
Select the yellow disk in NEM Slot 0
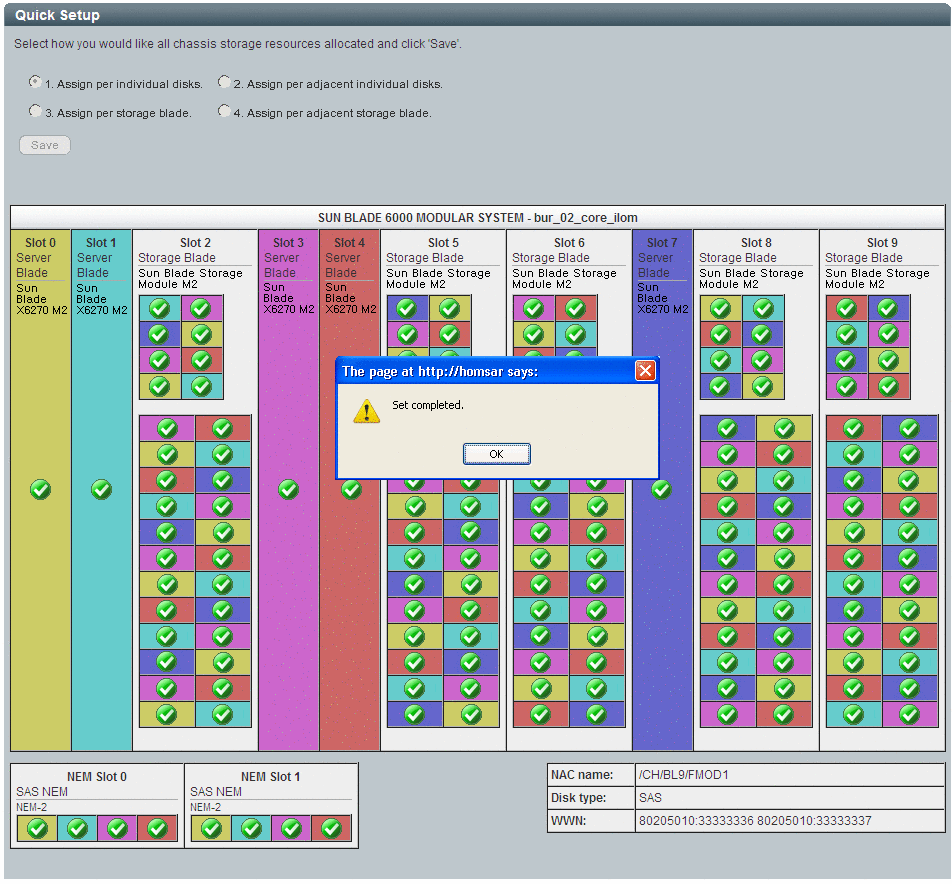(x=37, y=828)
